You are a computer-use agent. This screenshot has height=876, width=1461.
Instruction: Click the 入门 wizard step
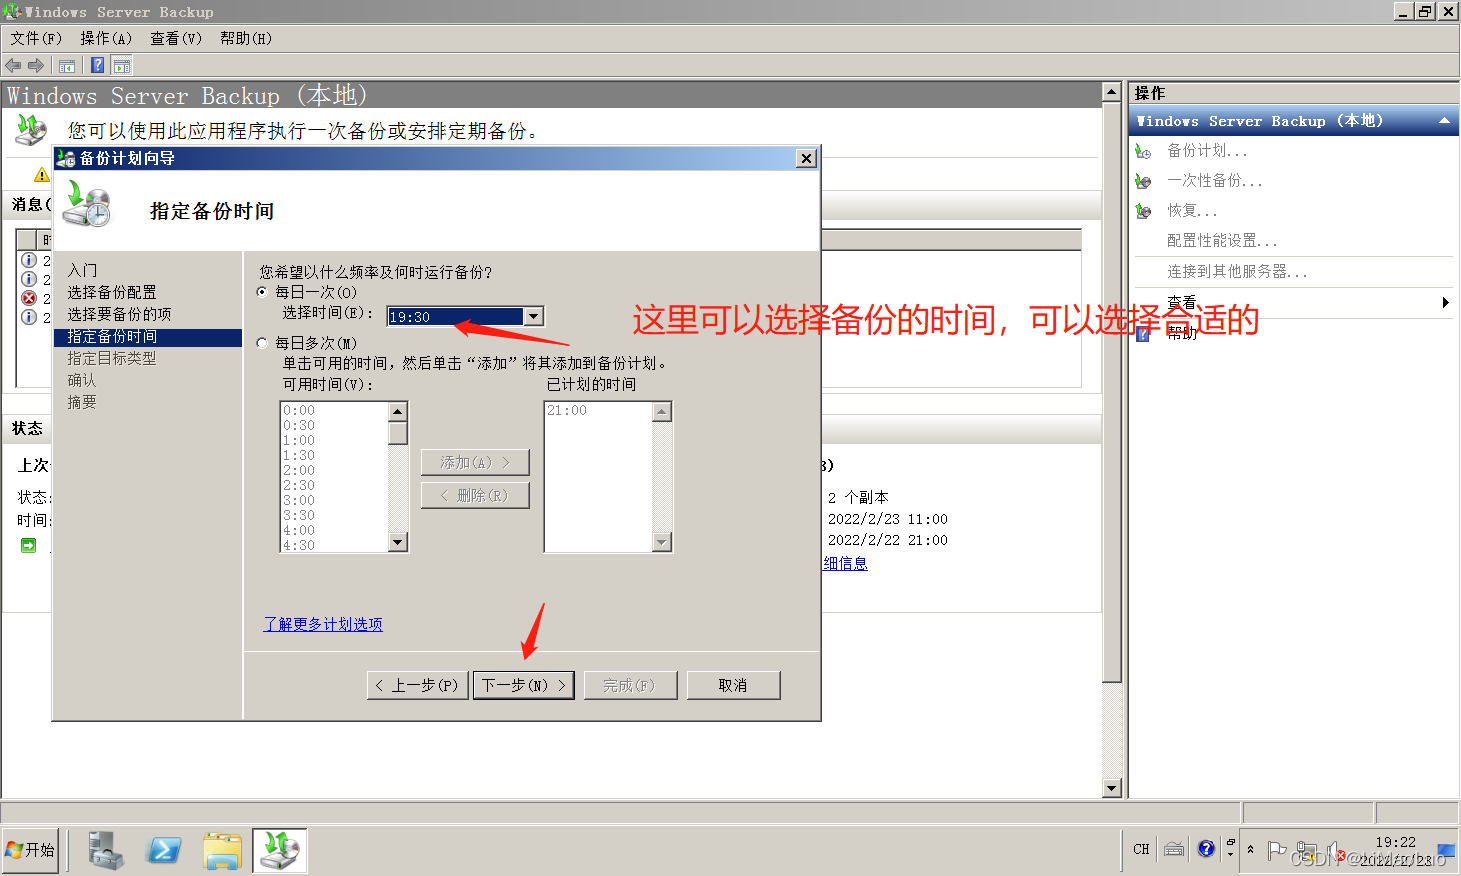82,270
